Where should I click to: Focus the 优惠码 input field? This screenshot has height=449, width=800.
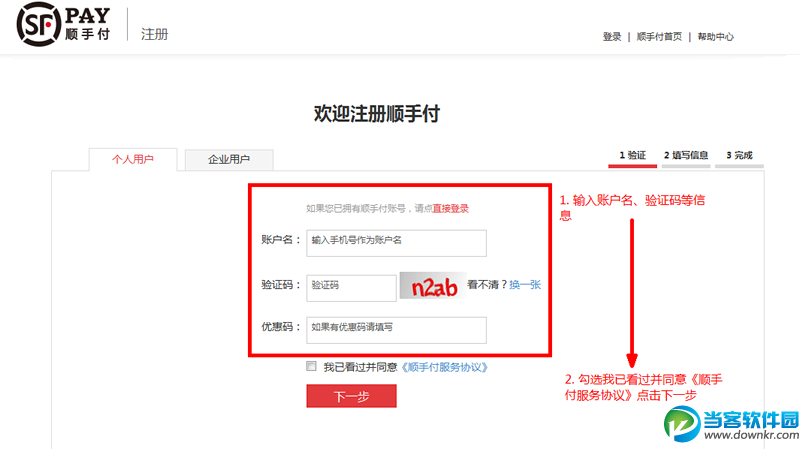click(396, 330)
